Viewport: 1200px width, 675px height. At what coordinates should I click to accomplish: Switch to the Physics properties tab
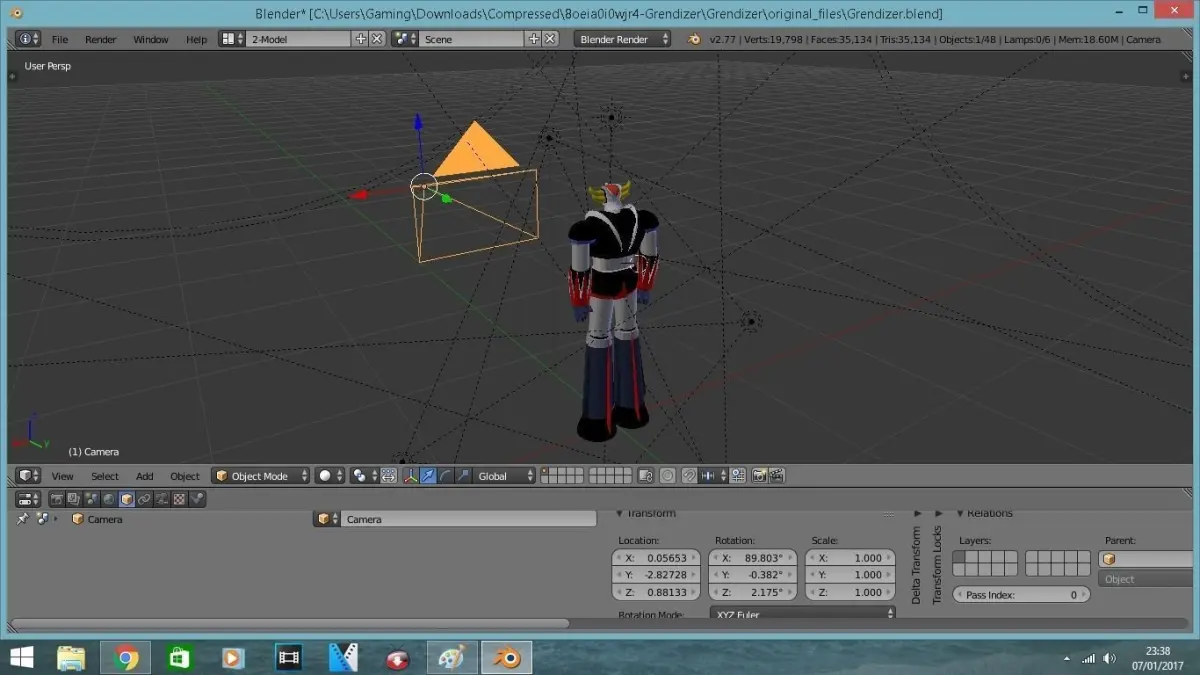197,498
